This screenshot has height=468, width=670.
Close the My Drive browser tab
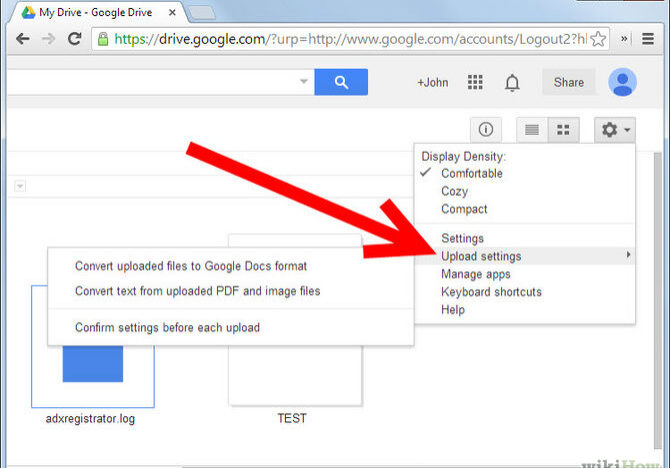click(172, 12)
